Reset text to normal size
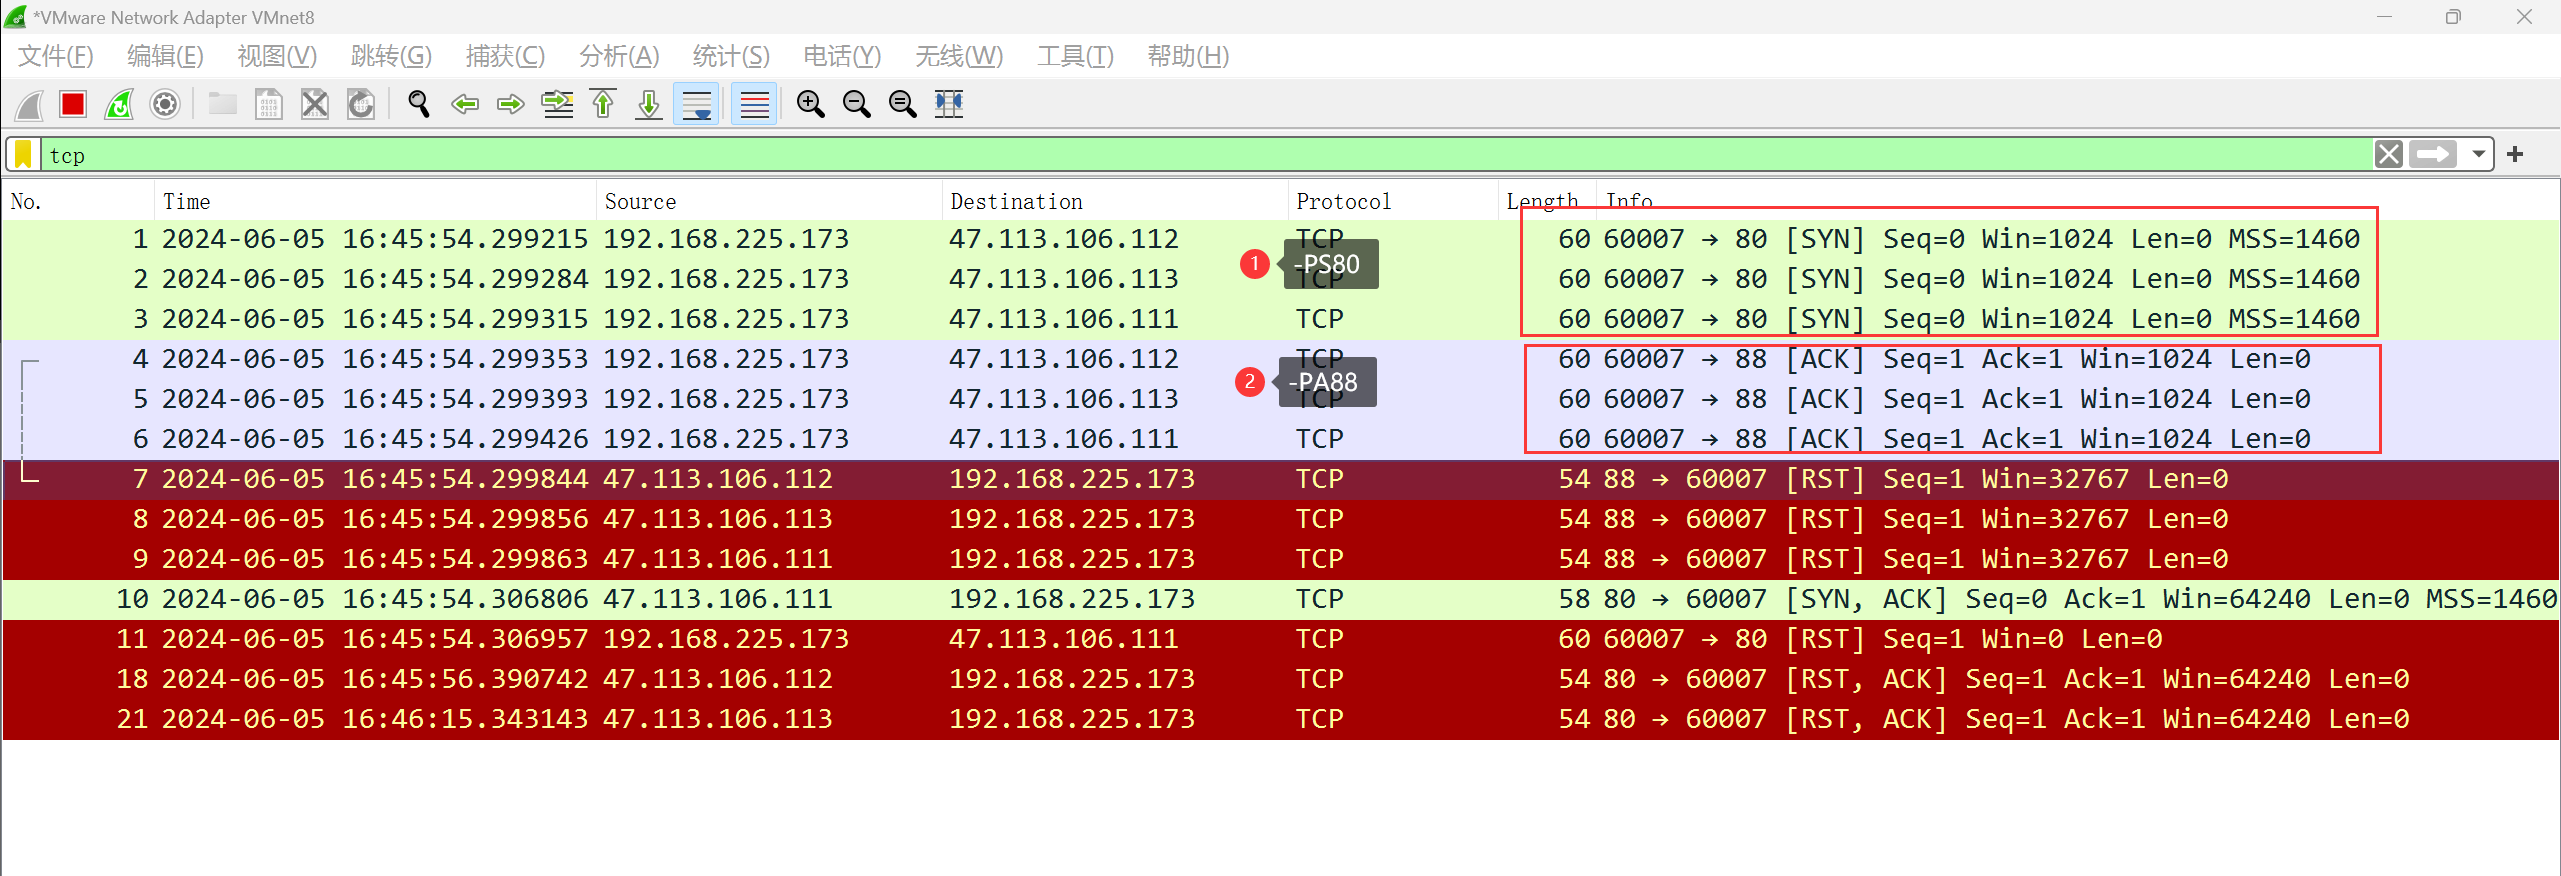 [x=902, y=104]
